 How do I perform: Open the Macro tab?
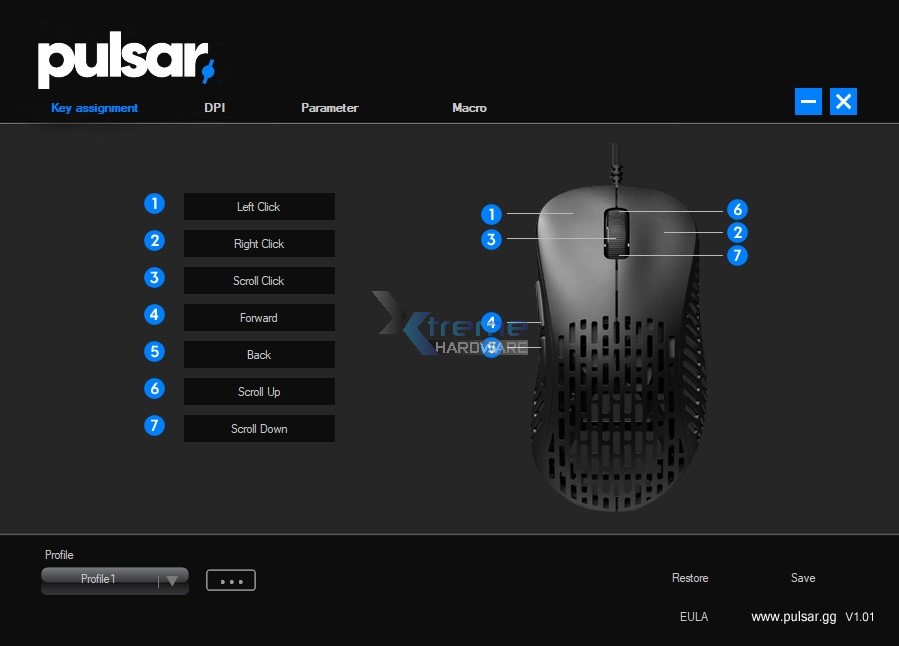[x=469, y=107]
